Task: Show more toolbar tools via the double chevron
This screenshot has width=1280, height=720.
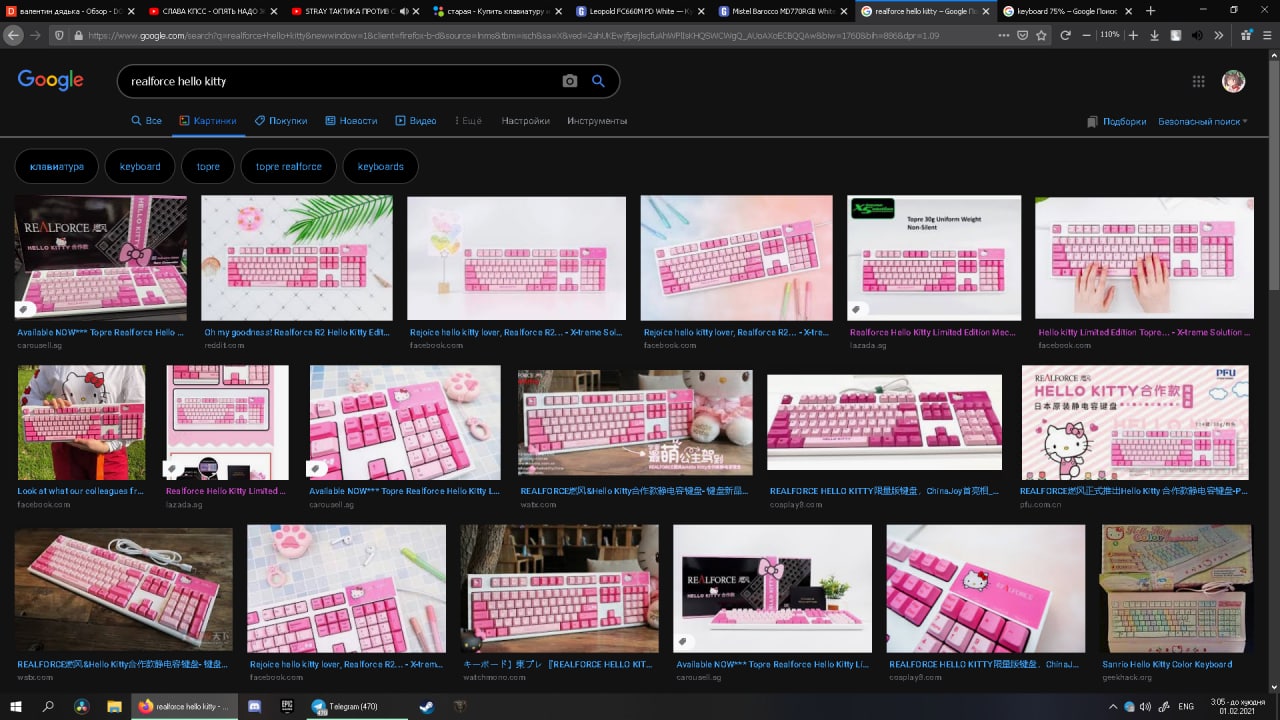Action: [x=1219, y=35]
